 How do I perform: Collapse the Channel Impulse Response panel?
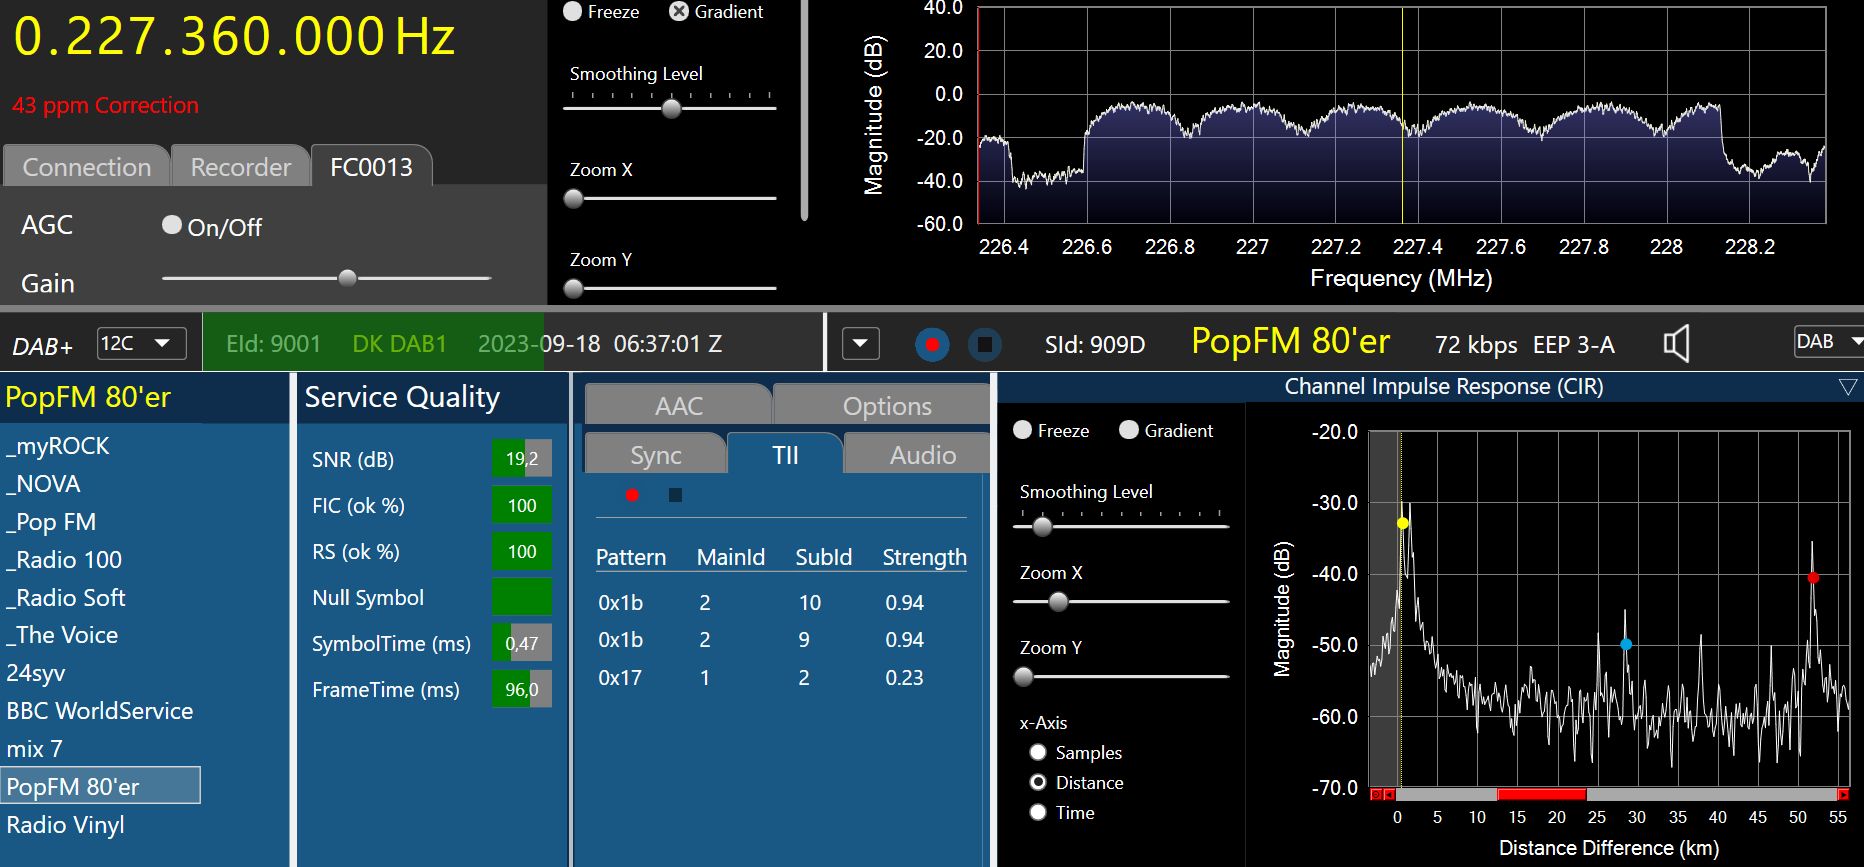coord(1847,387)
